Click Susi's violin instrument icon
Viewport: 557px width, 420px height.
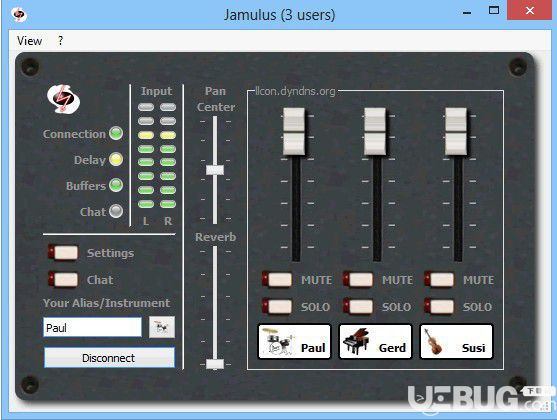tap(433, 341)
